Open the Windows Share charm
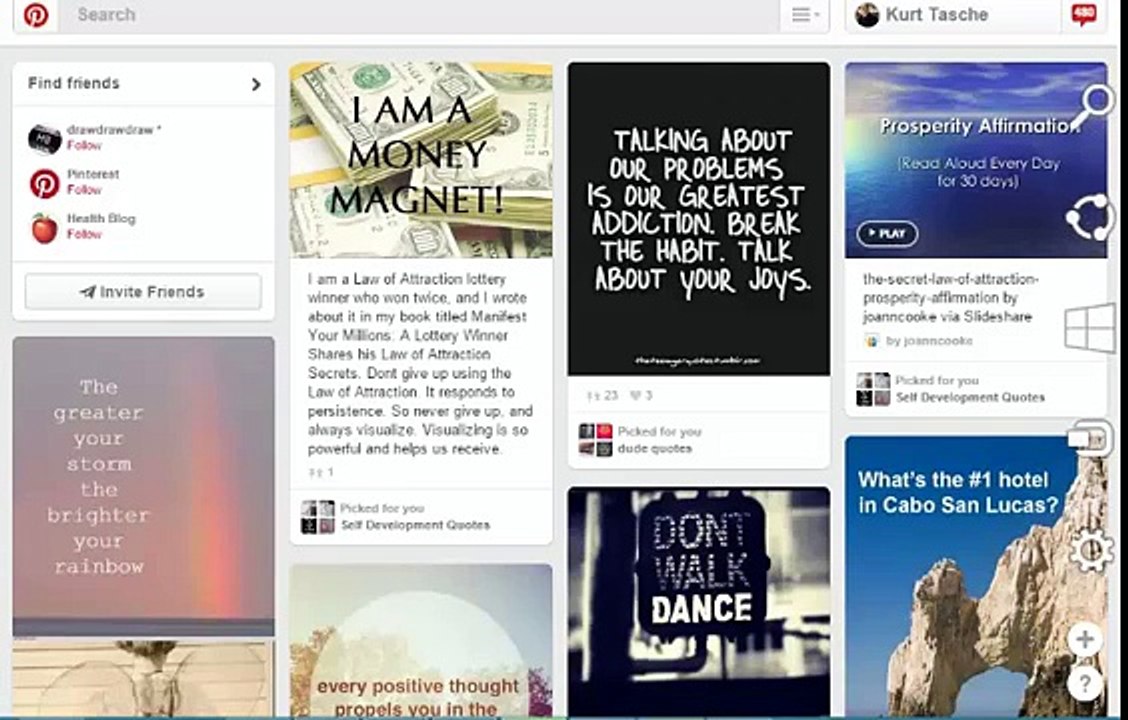 tap(1089, 217)
